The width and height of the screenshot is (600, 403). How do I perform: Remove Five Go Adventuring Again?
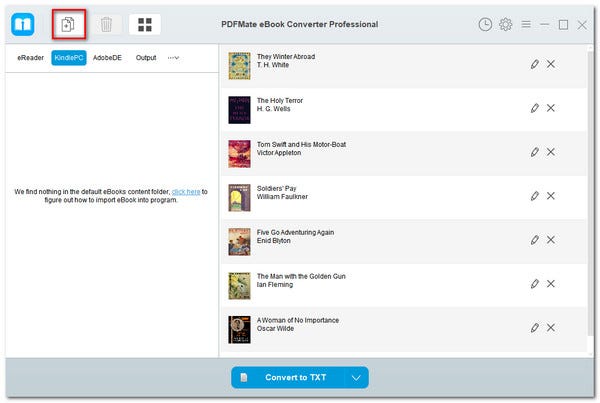pos(551,240)
